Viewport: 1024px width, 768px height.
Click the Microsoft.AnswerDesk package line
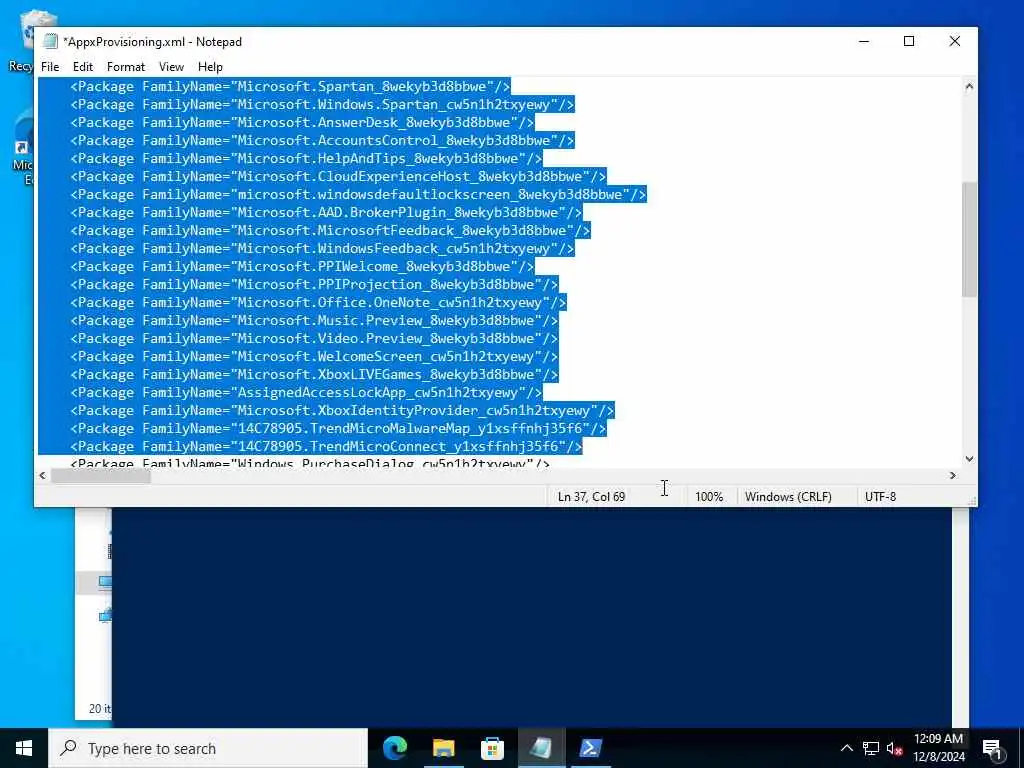click(x=302, y=122)
